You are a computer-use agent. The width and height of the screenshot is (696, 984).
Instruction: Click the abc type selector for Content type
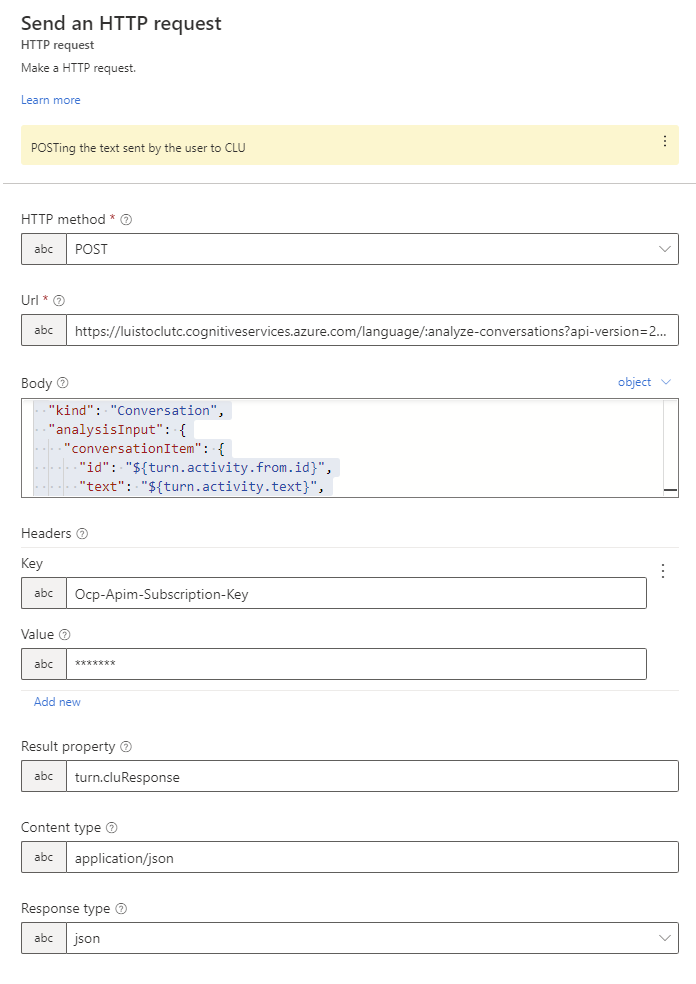coord(44,857)
